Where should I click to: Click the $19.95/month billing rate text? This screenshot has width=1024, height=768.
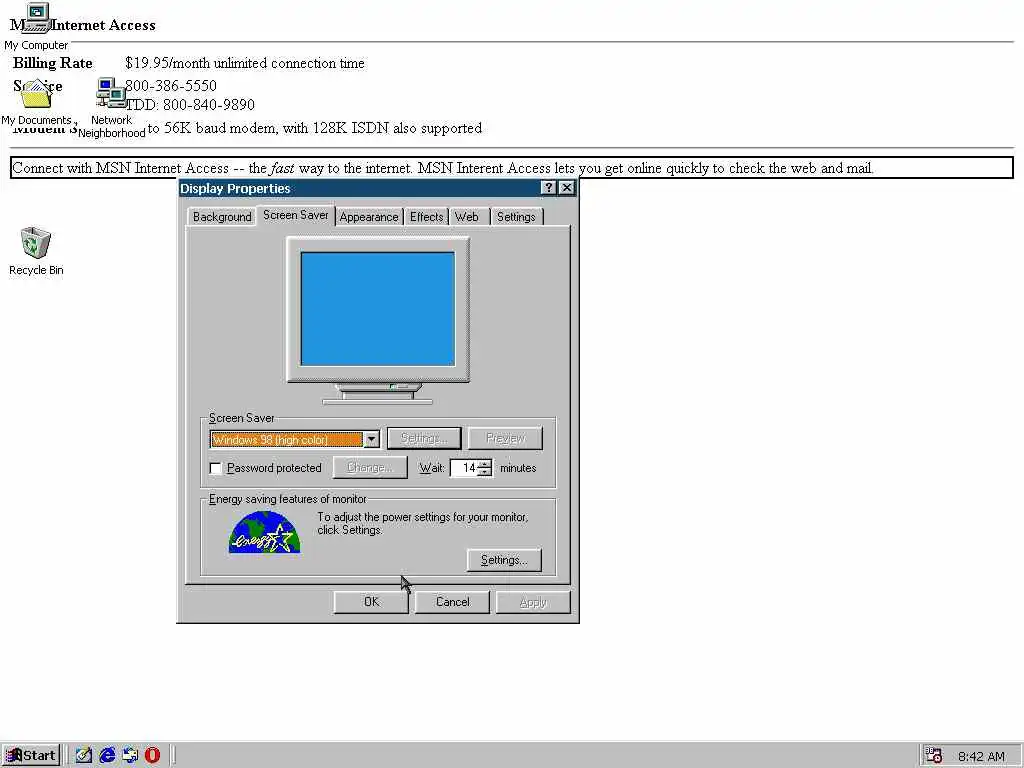tap(245, 63)
